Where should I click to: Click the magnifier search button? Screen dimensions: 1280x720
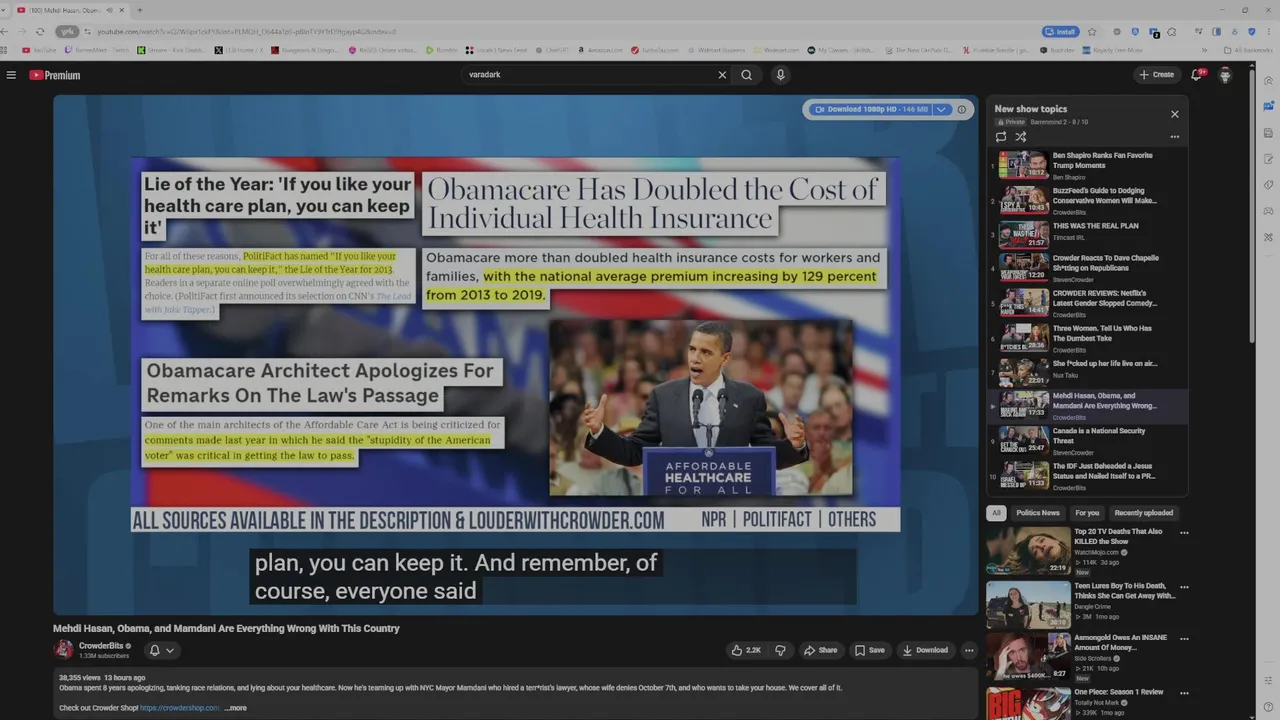(x=746, y=75)
